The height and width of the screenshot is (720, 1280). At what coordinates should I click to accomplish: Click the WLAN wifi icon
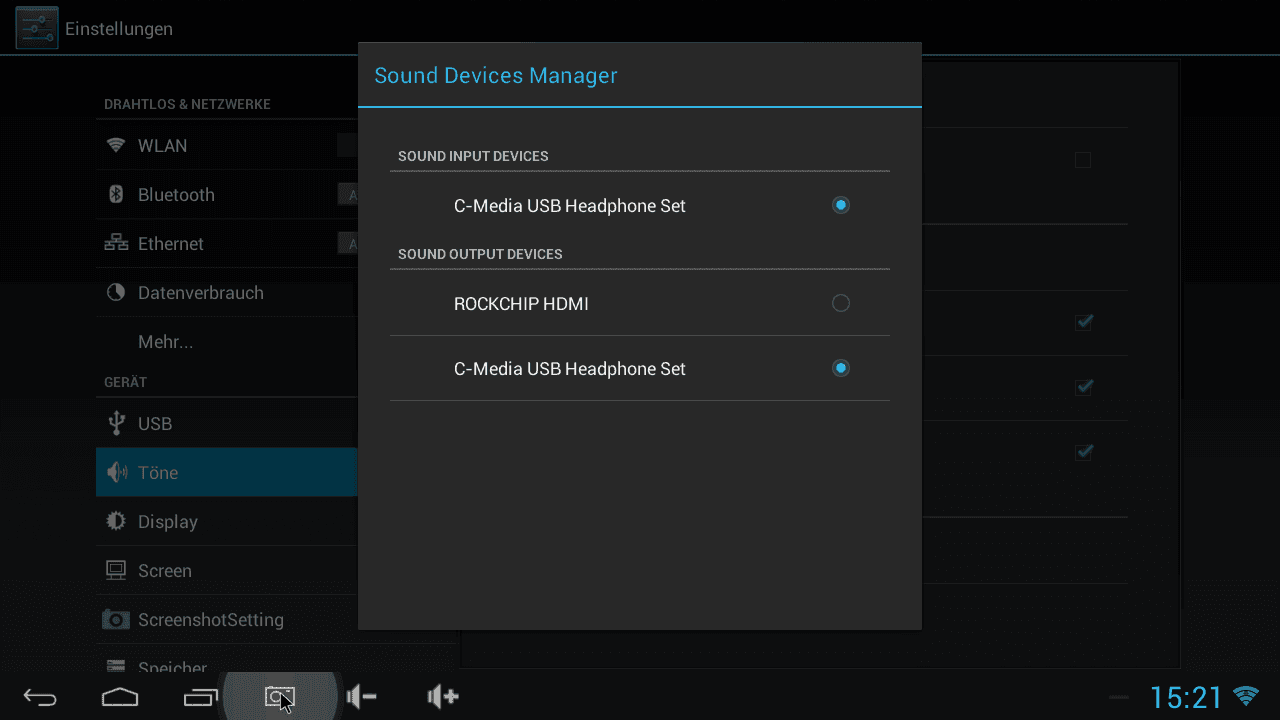pyautogui.click(x=116, y=146)
